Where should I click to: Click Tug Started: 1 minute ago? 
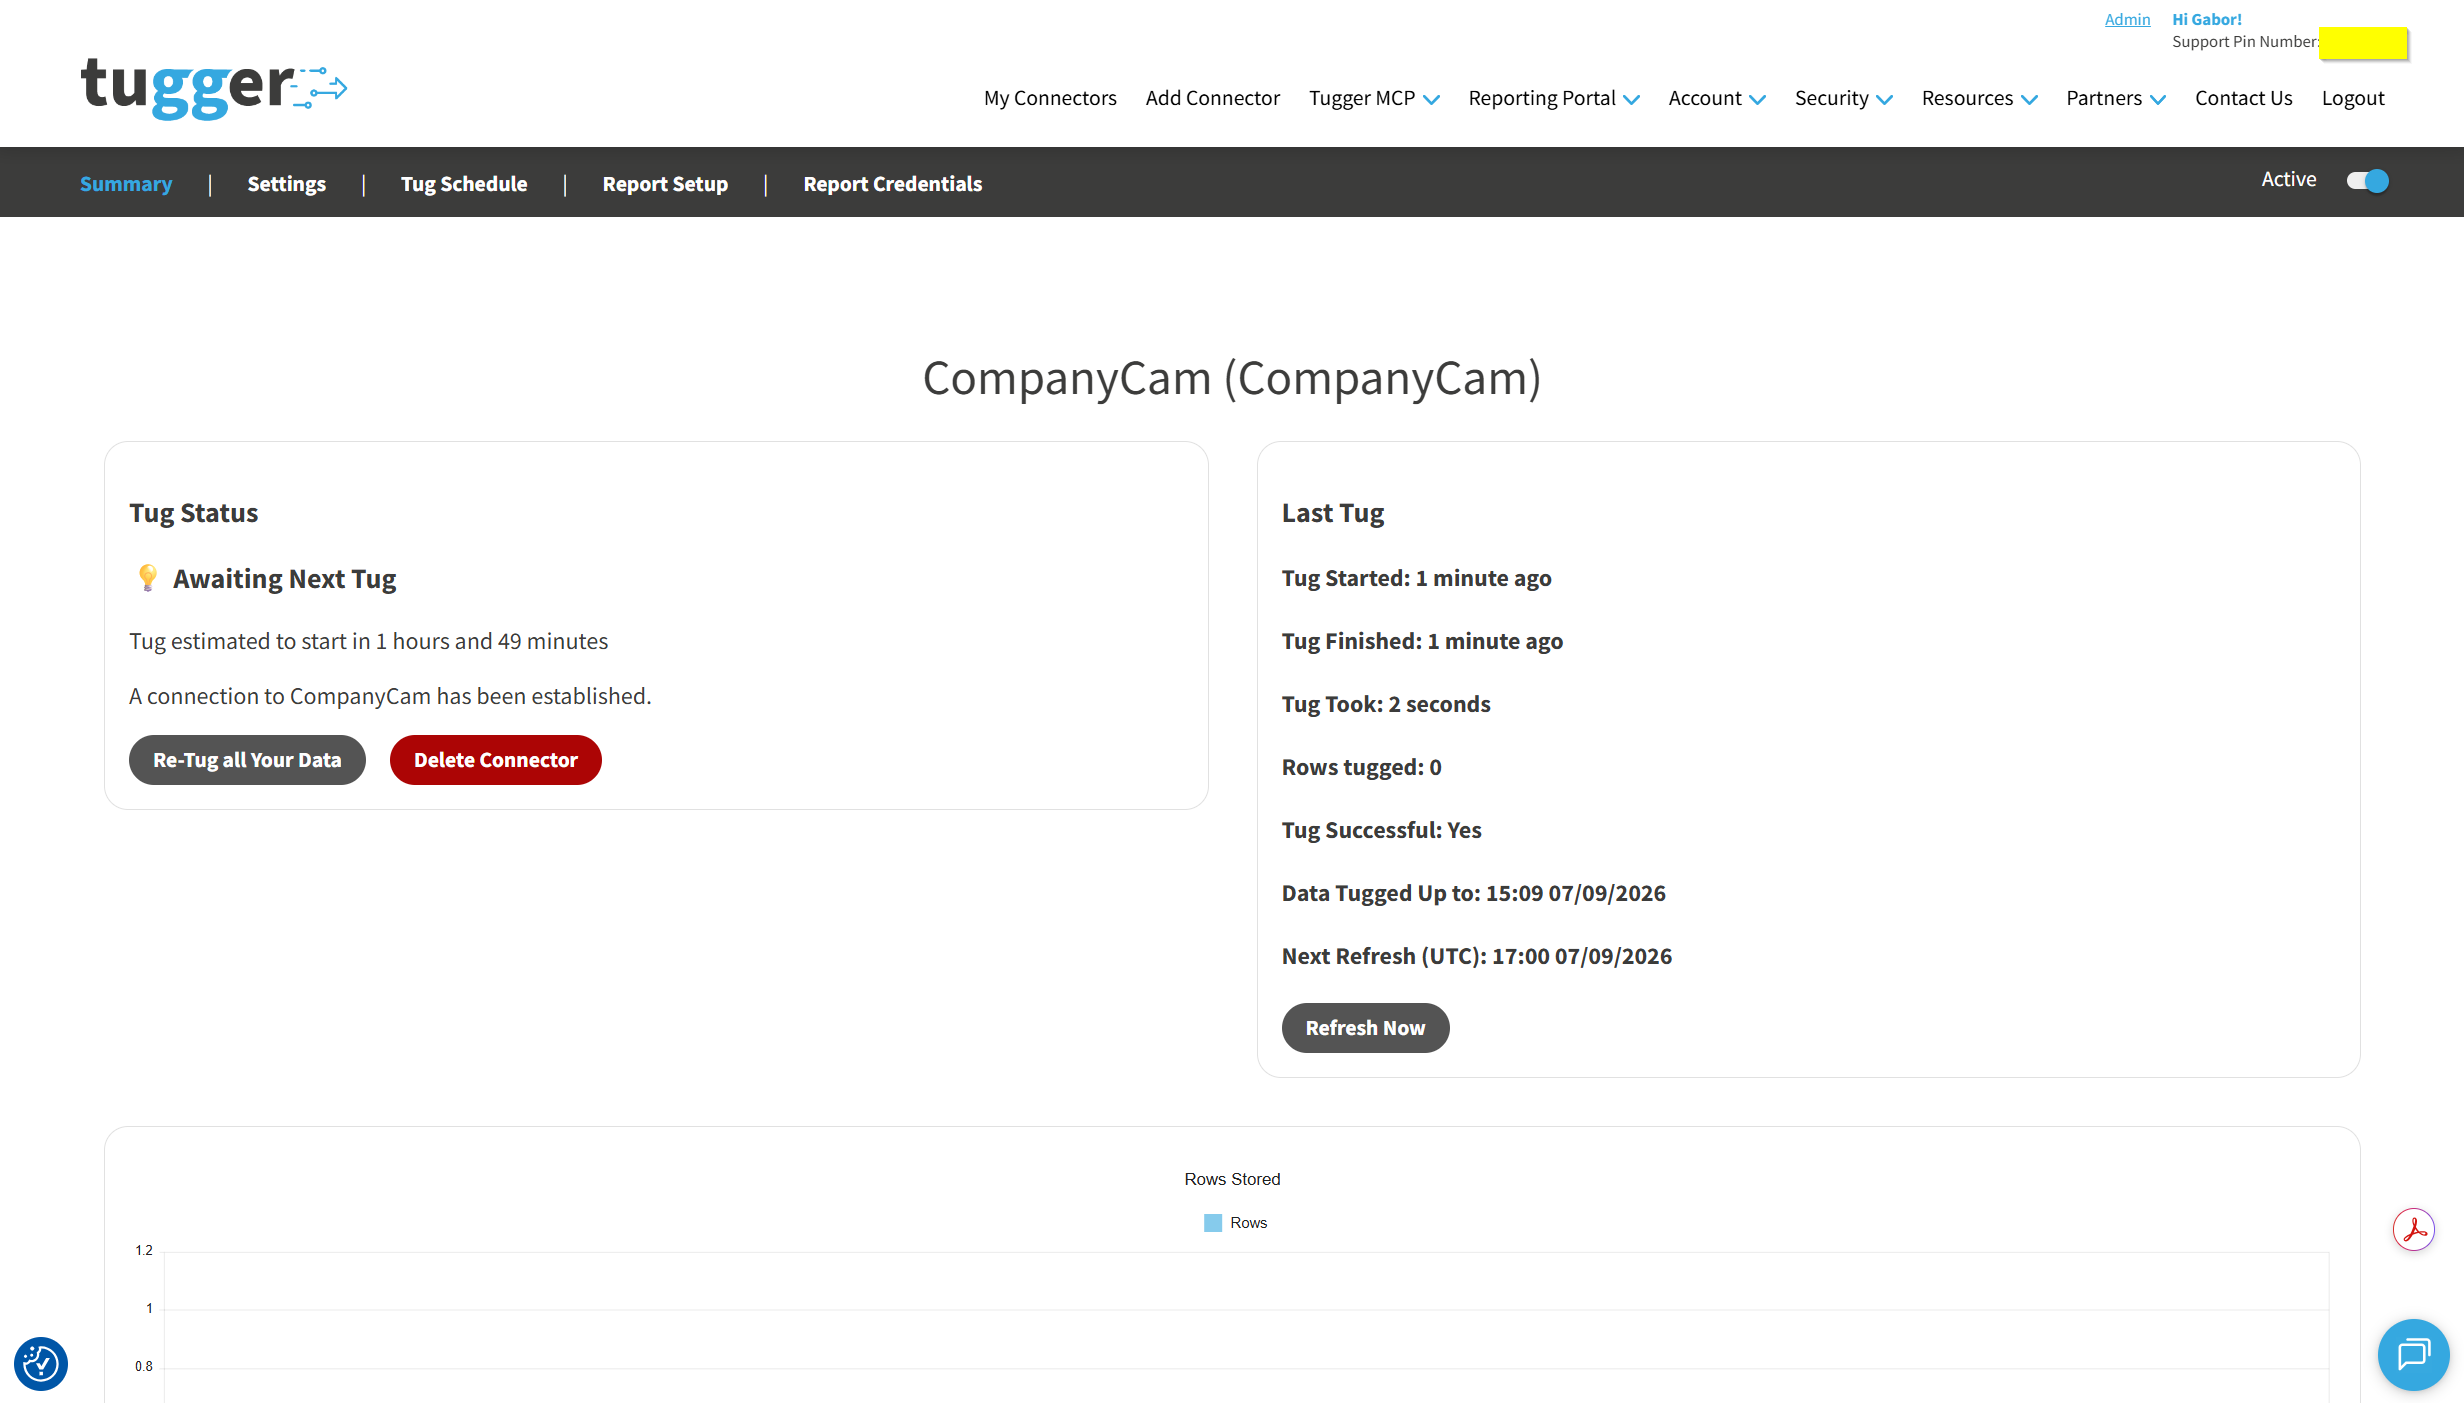pyautogui.click(x=1416, y=578)
